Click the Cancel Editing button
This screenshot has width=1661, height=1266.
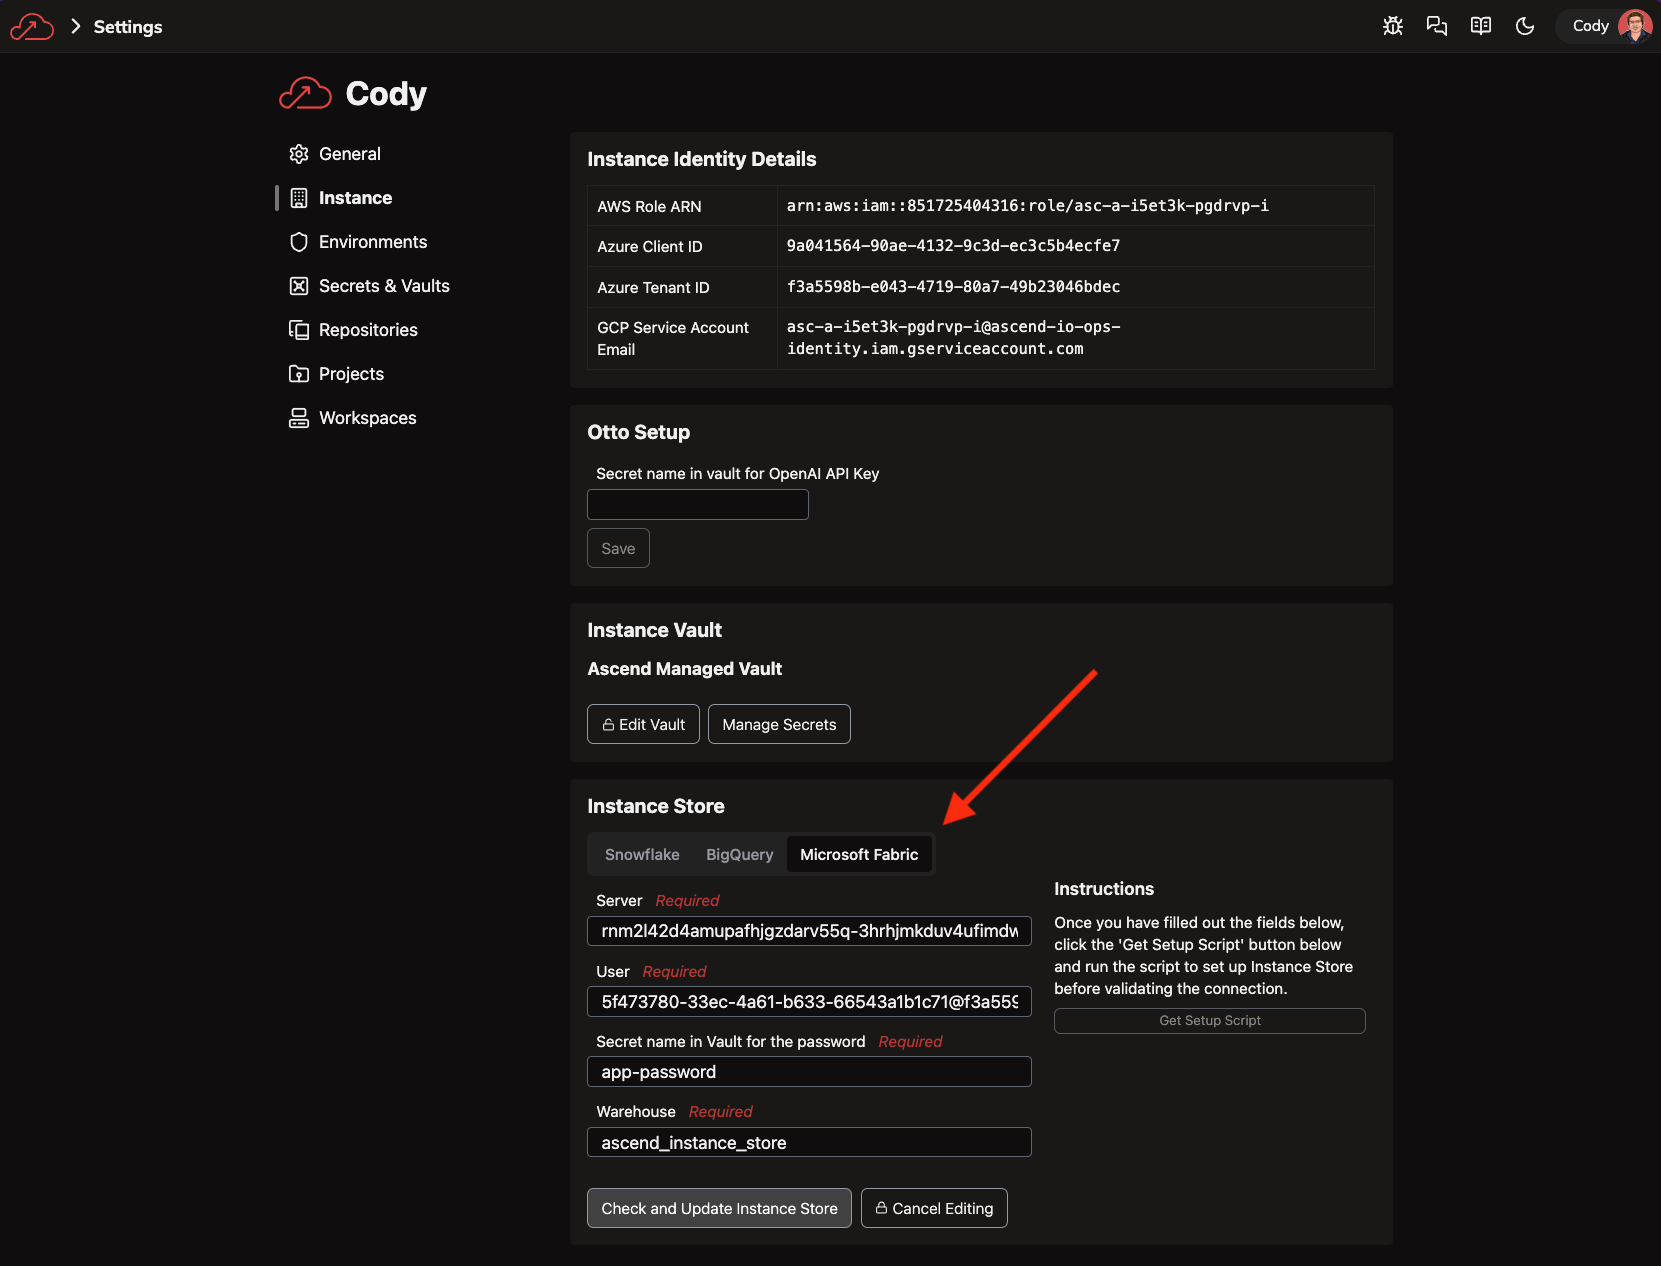[934, 1208]
